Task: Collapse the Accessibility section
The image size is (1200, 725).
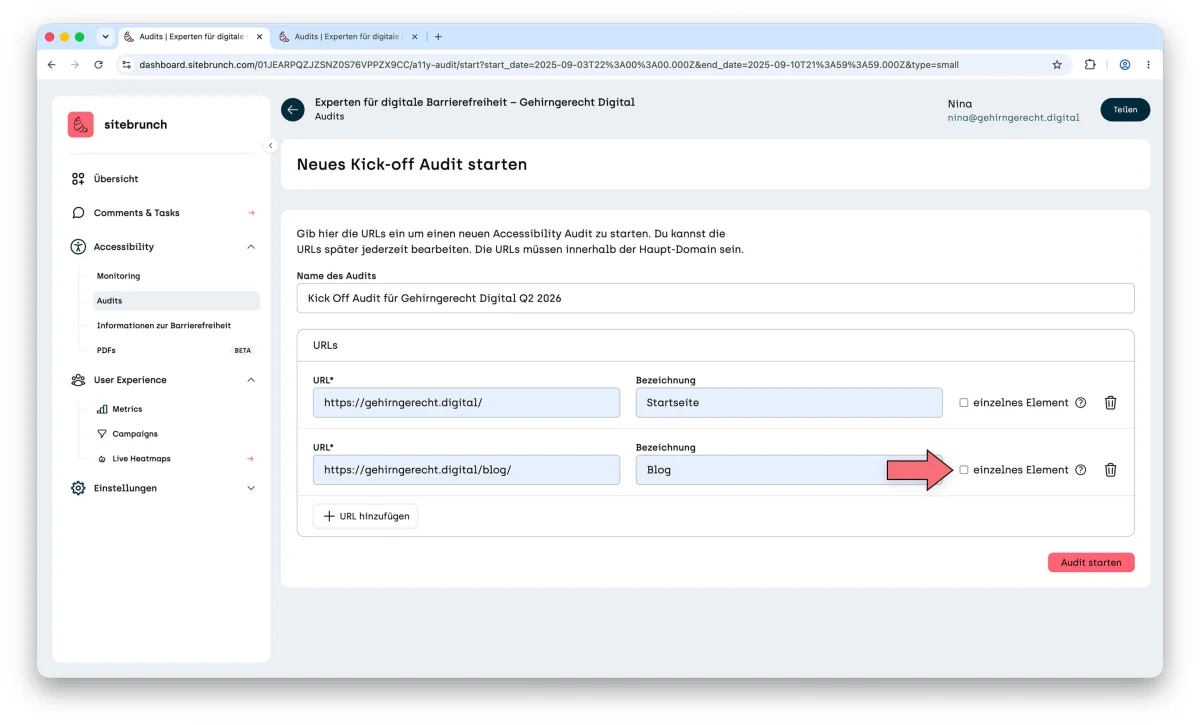Action: (251, 247)
